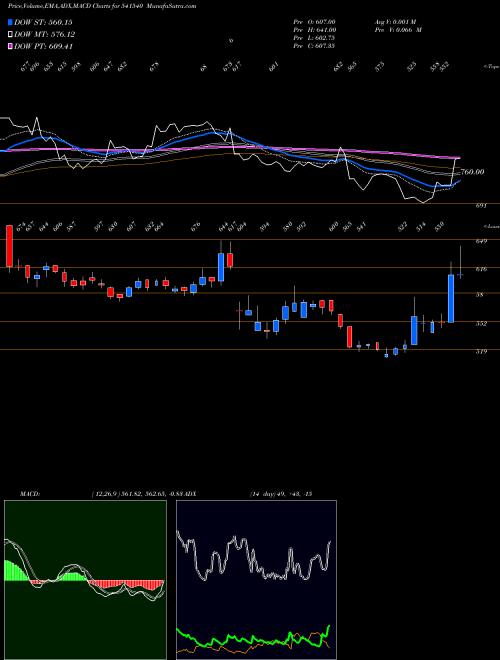
Task: Open the dark blue ADX indicator panel
Action: pyautogui.click(x=256, y=580)
